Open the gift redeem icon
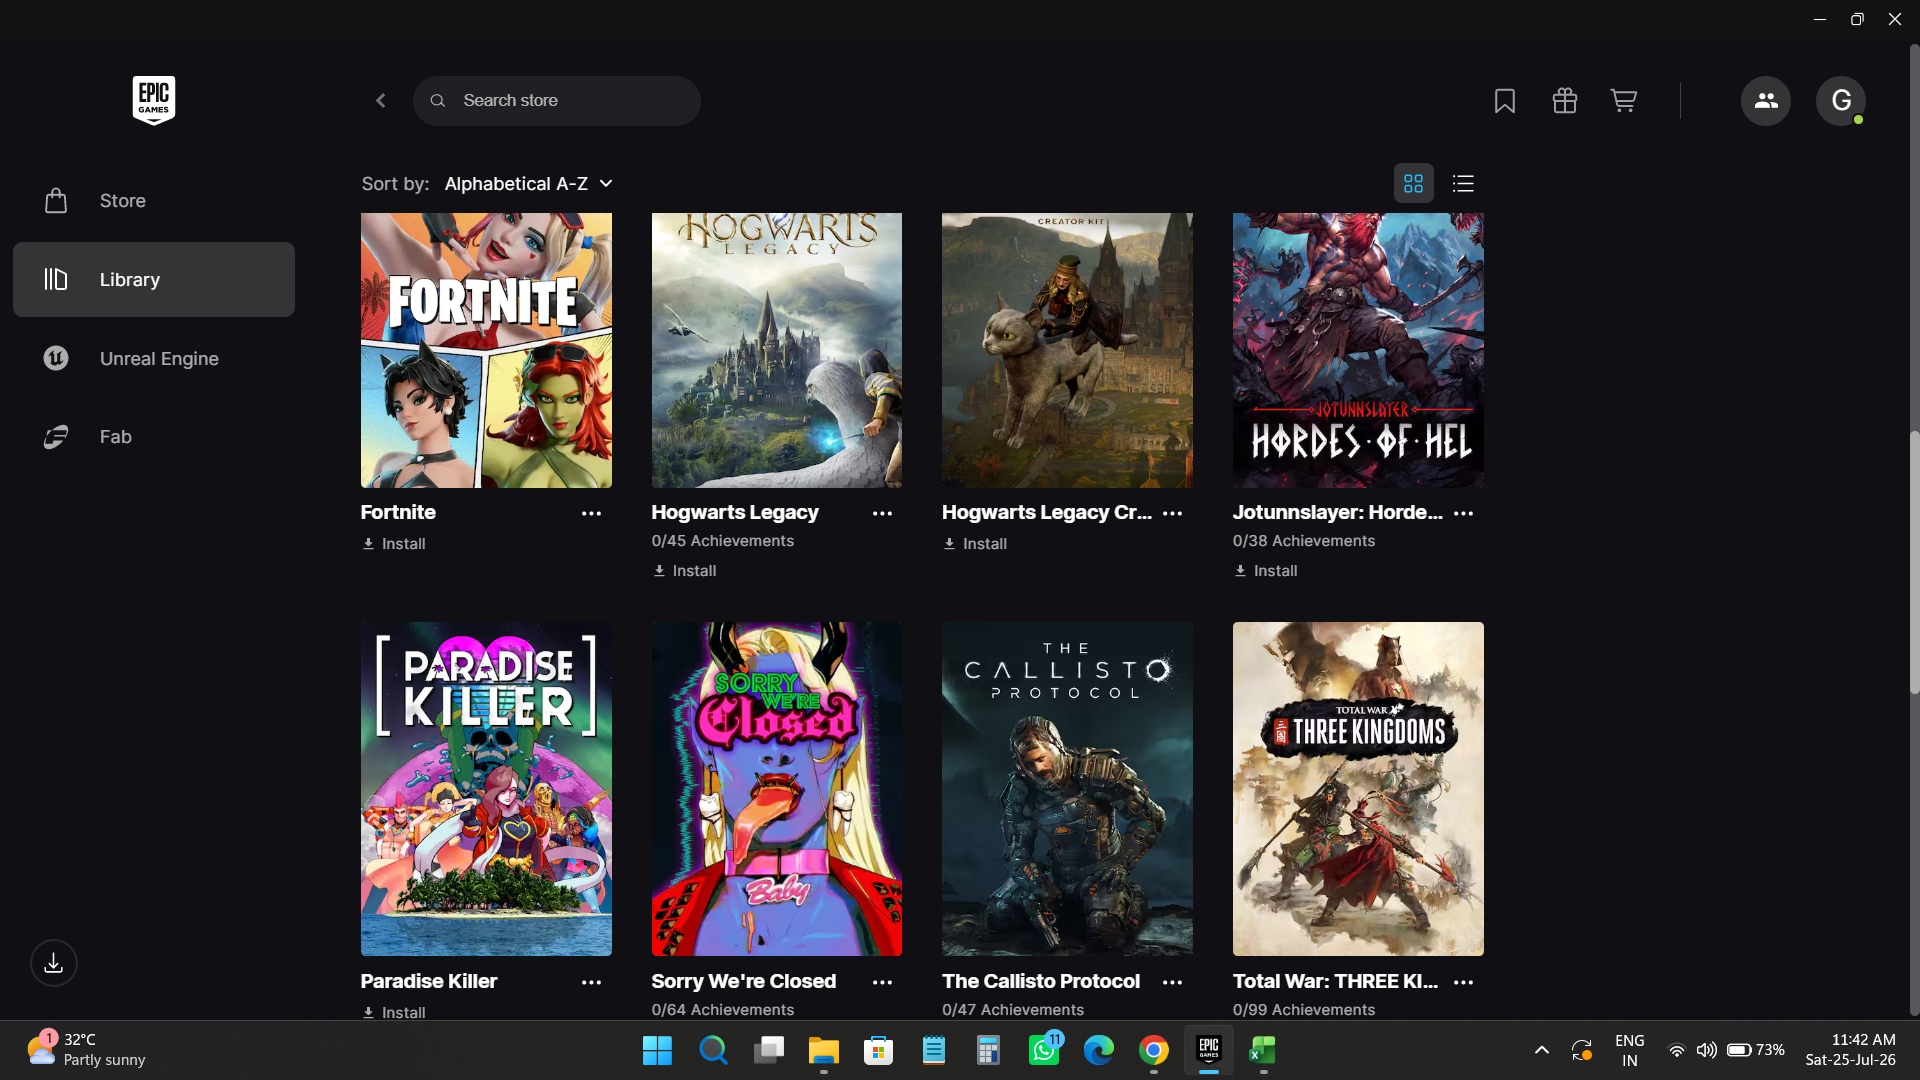This screenshot has height=1080, width=1920. (x=1565, y=101)
